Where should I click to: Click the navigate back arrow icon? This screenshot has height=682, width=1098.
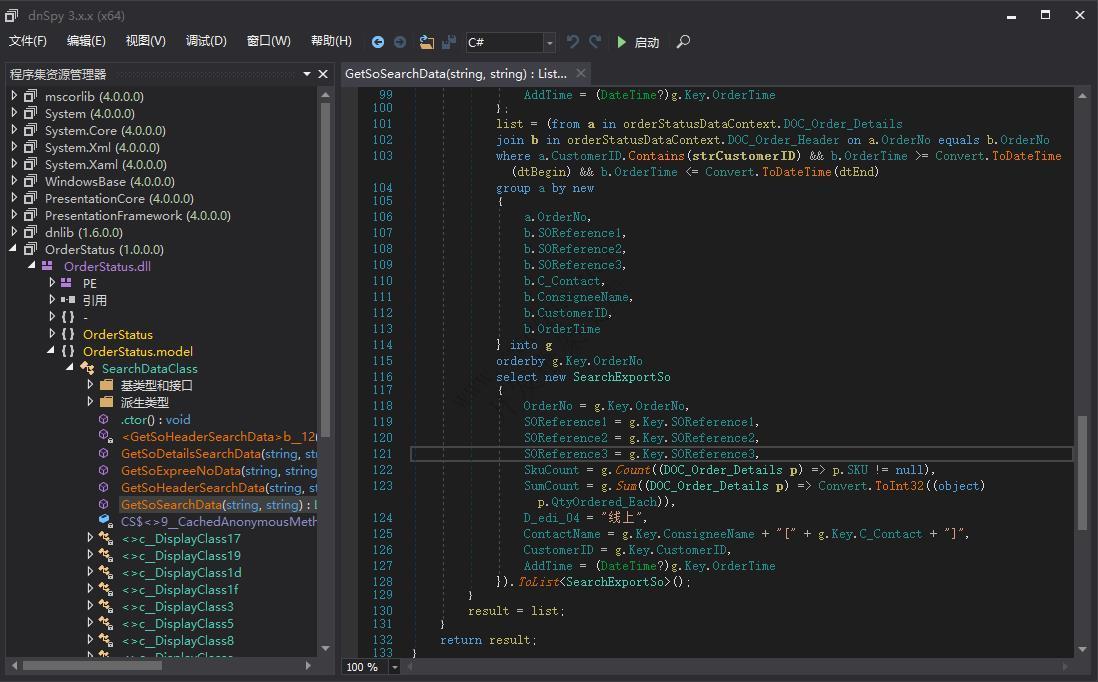tap(377, 42)
